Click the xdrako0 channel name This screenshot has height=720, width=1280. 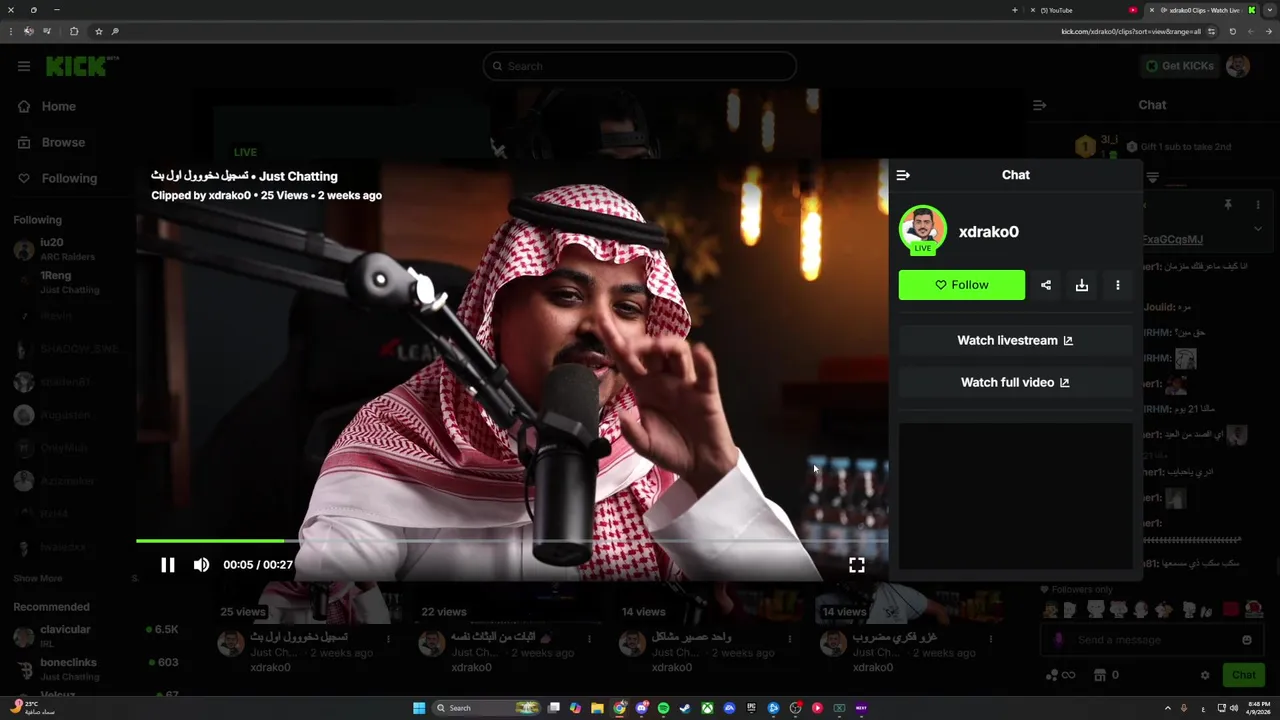point(988,232)
